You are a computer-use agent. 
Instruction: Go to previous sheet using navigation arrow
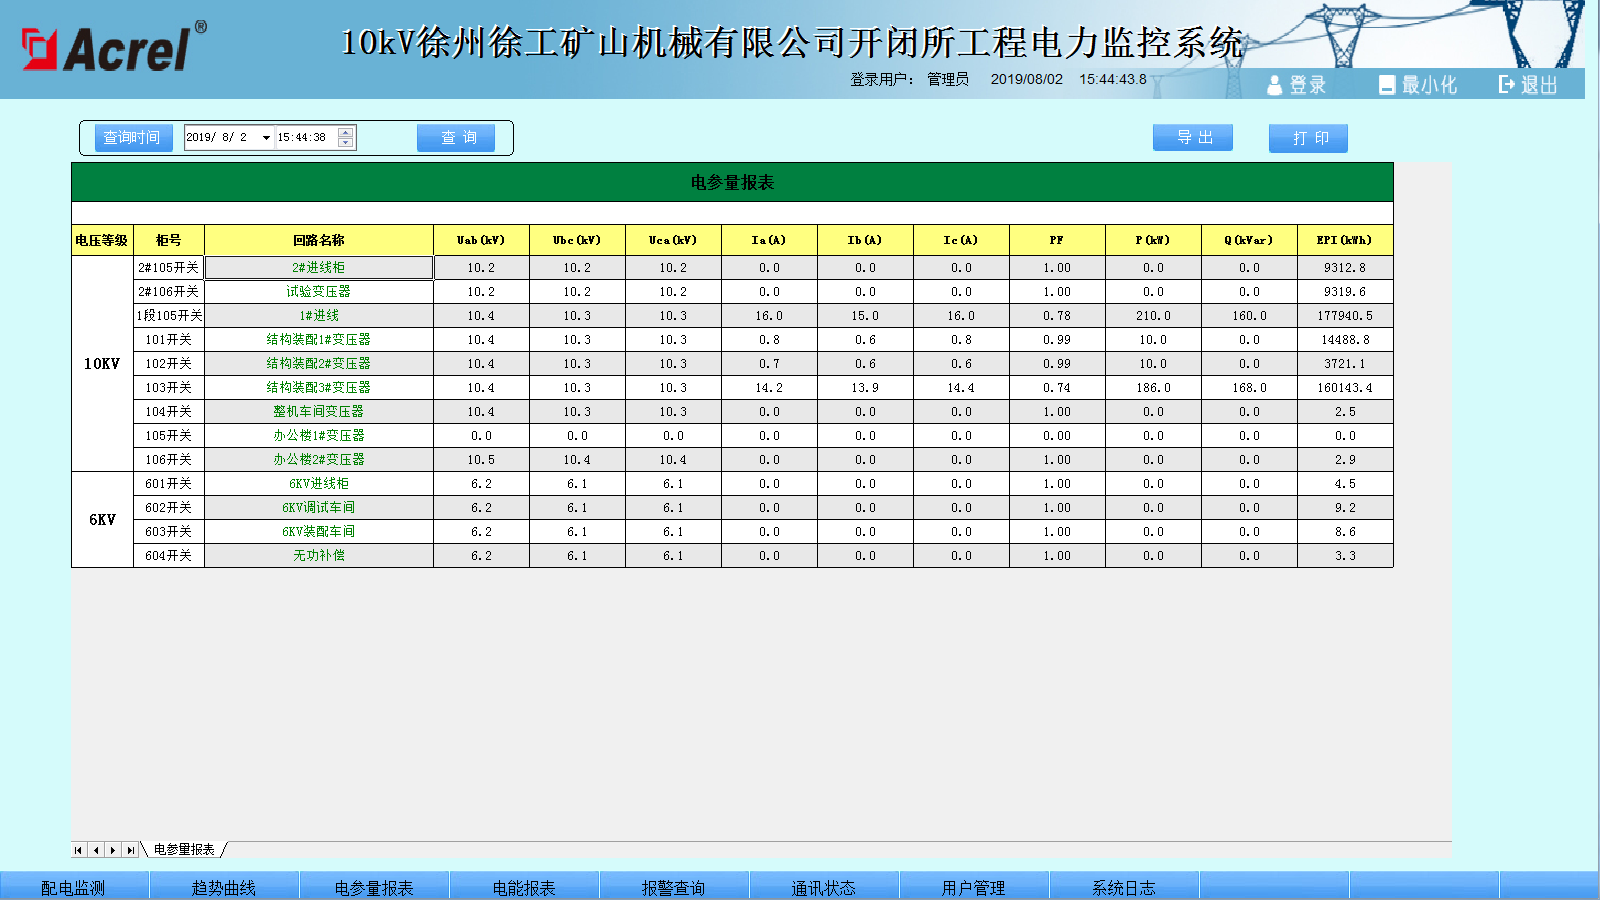pos(96,850)
